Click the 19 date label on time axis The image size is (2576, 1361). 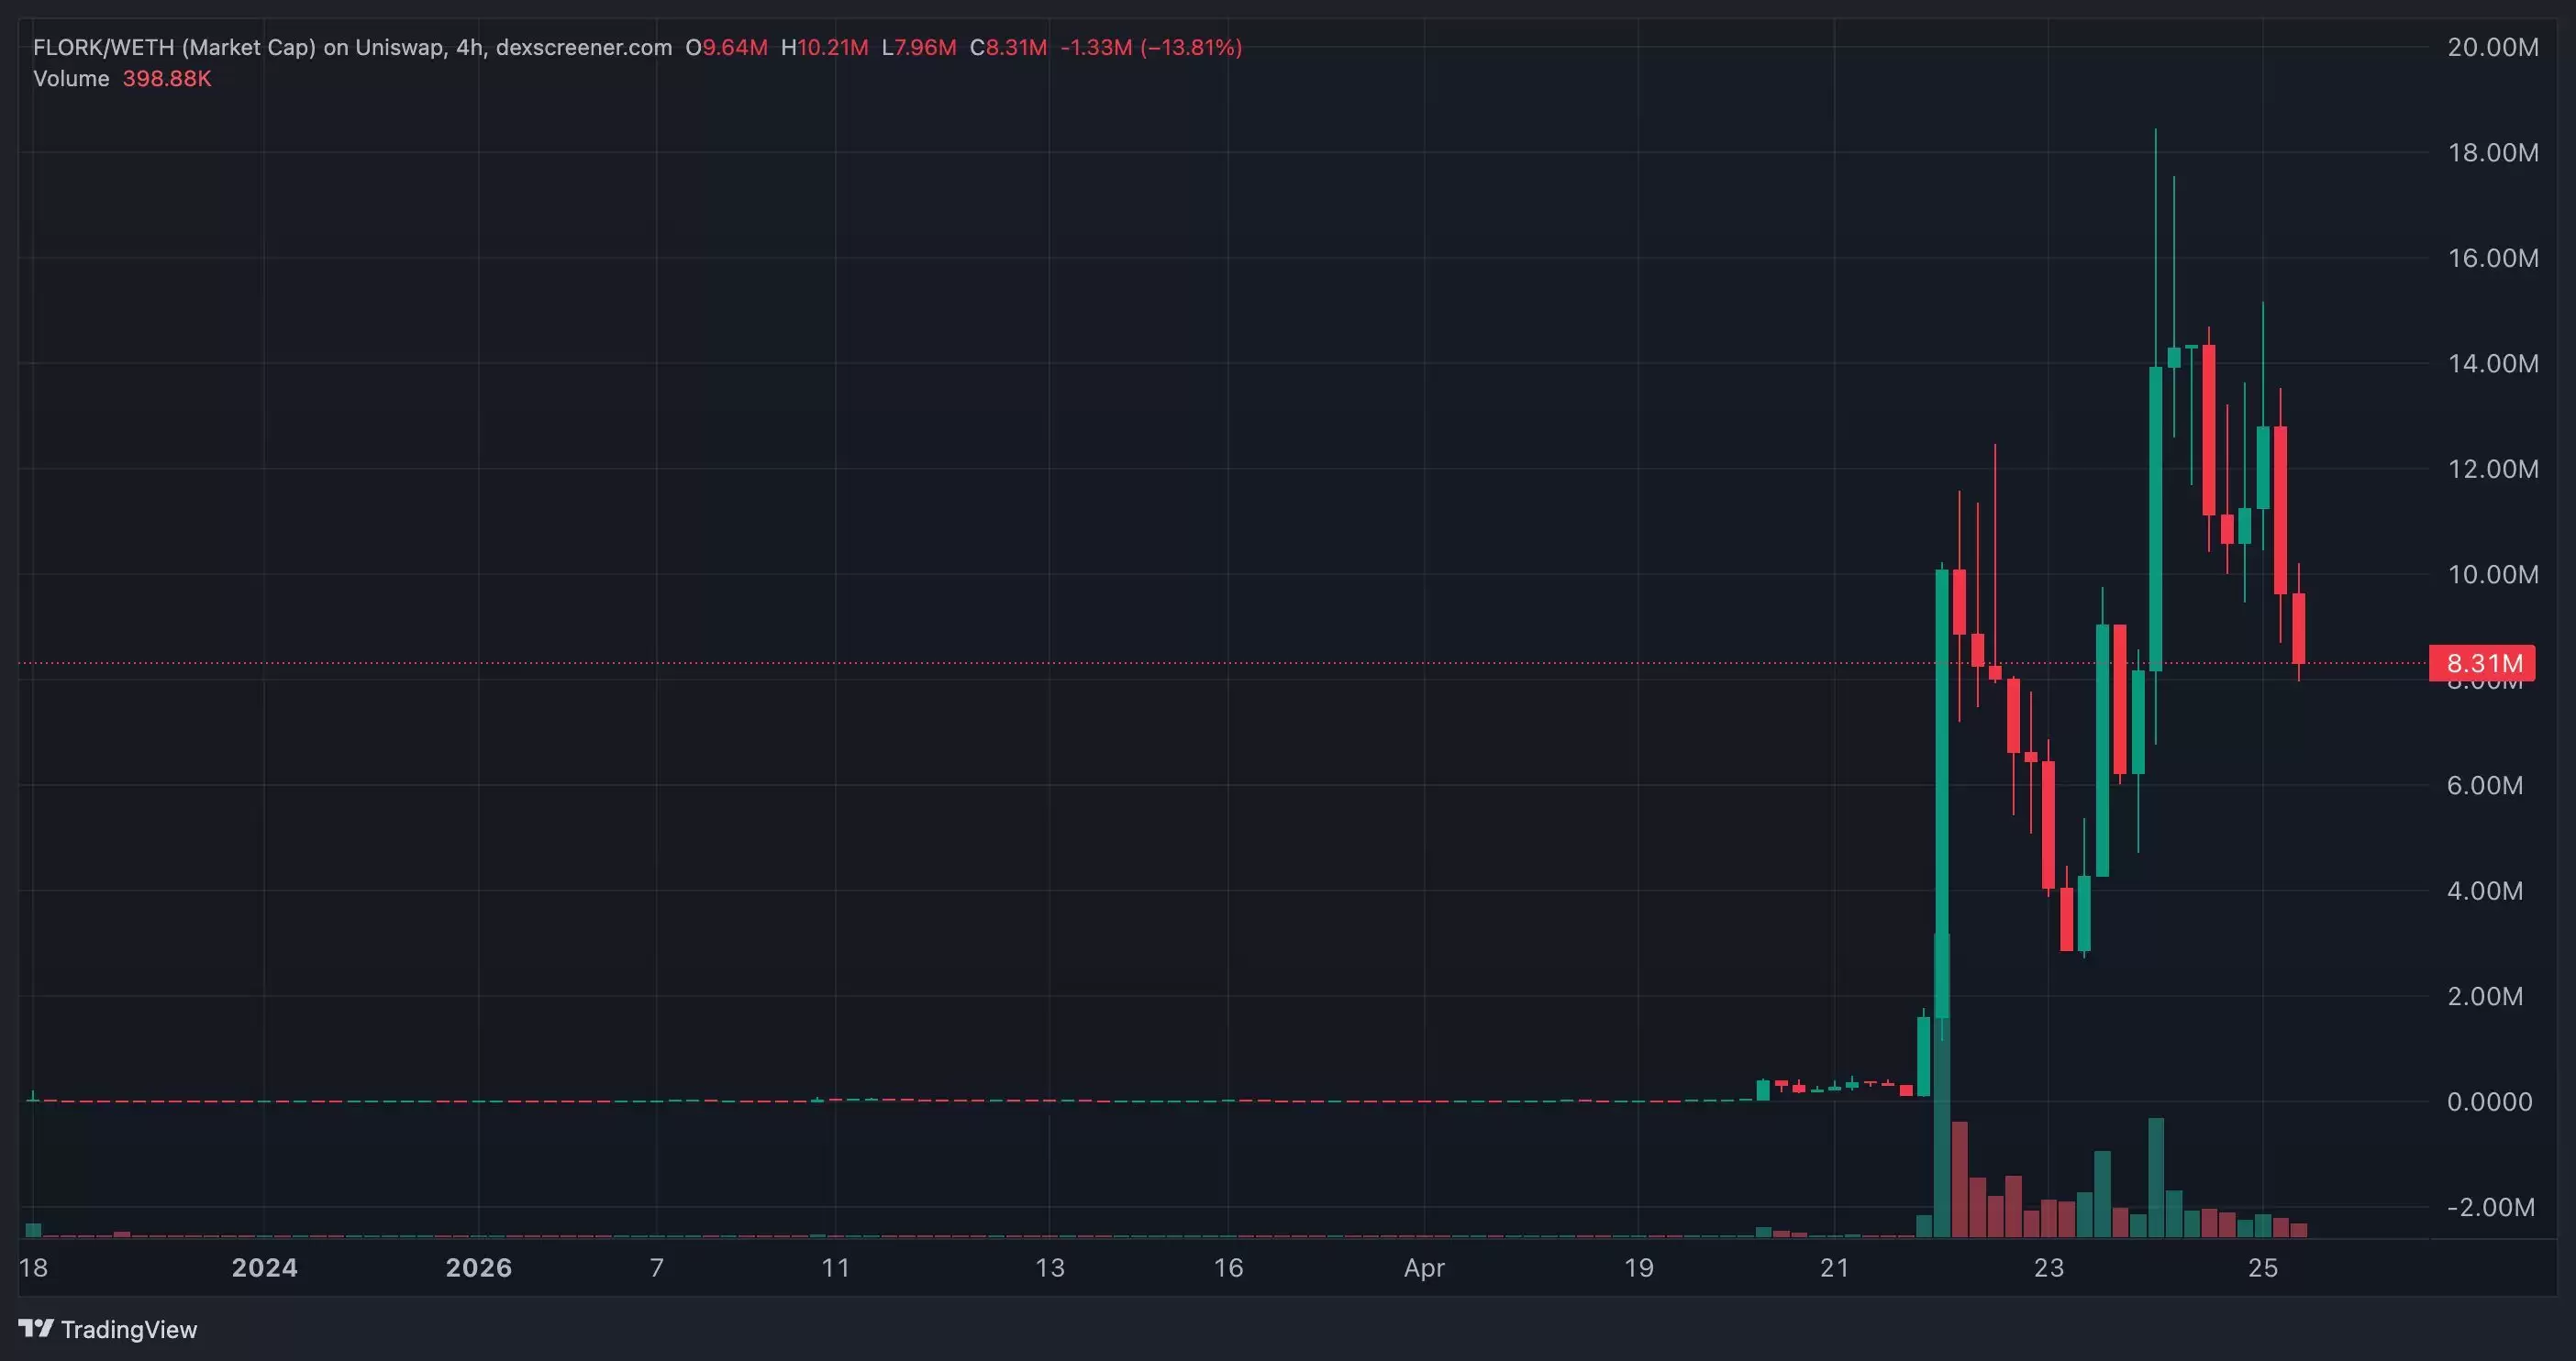click(1638, 1268)
